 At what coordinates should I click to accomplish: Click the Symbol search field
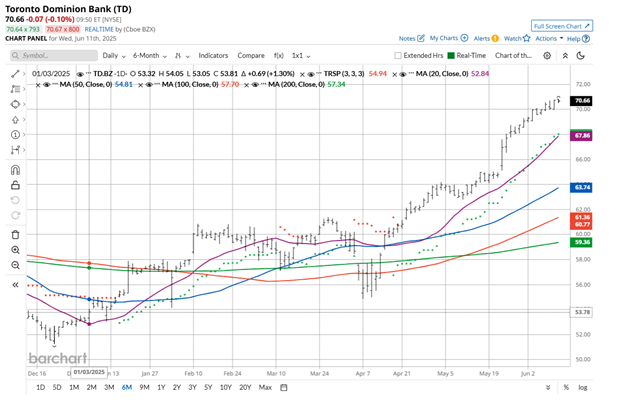pyautogui.click(x=54, y=56)
